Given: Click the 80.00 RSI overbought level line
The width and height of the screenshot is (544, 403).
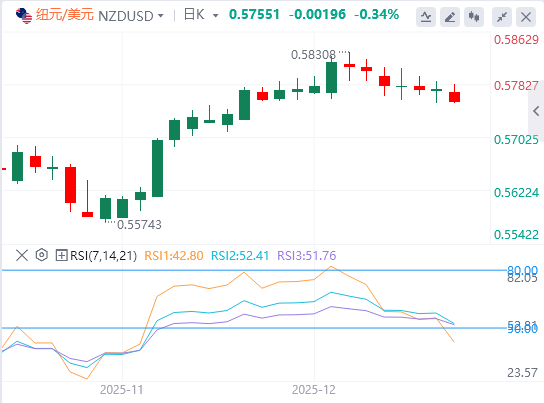Looking at the screenshot, I should 254,270.
